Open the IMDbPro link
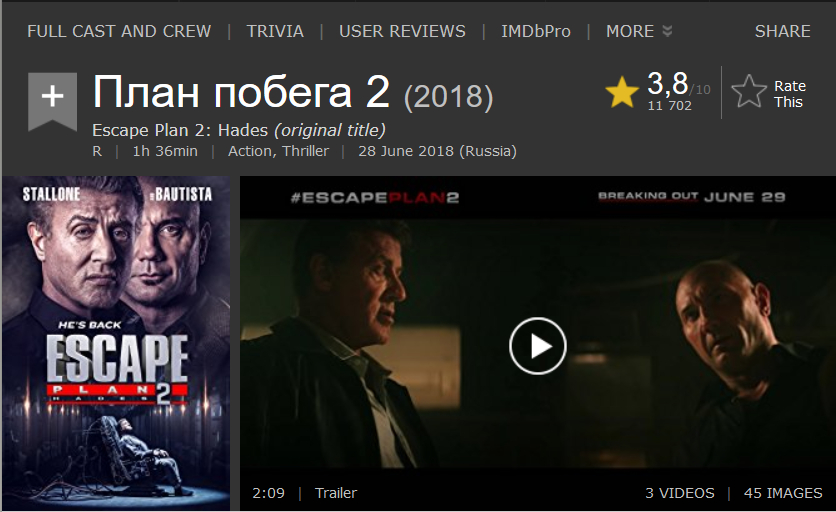This screenshot has height=512, width=836. tap(536, 31)
